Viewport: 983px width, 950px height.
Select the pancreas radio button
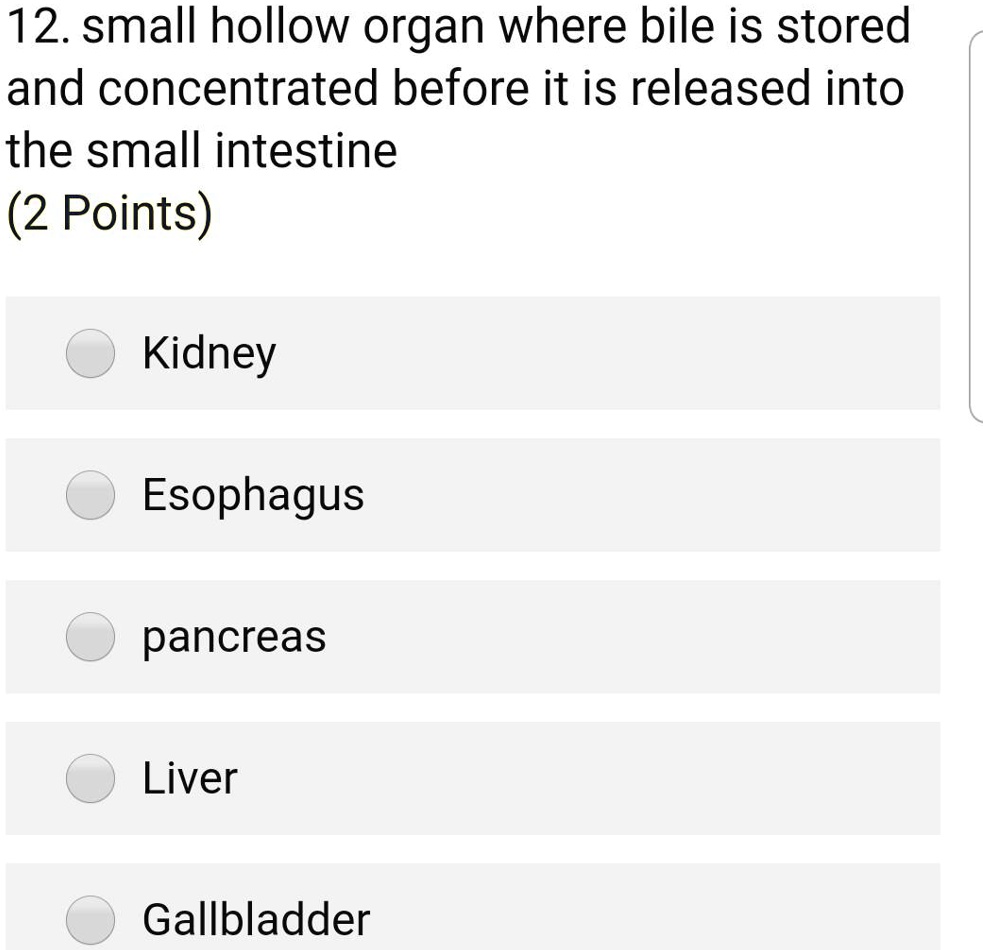pyautogui.click(x=89, y=637)
